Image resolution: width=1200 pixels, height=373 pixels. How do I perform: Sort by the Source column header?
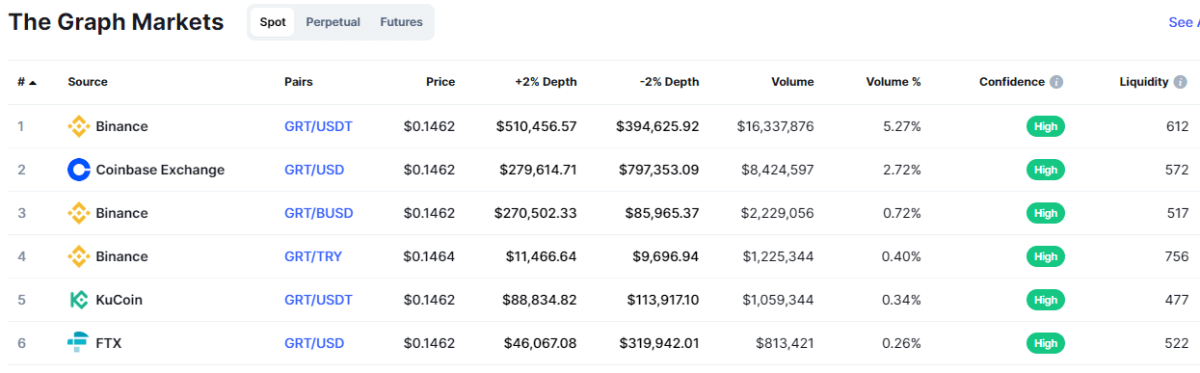[88, 82]
